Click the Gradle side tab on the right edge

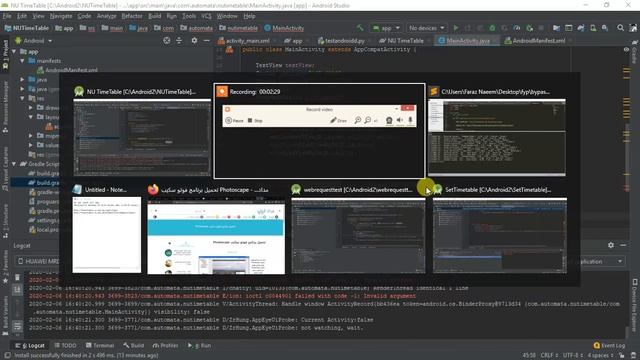point(634,53)
